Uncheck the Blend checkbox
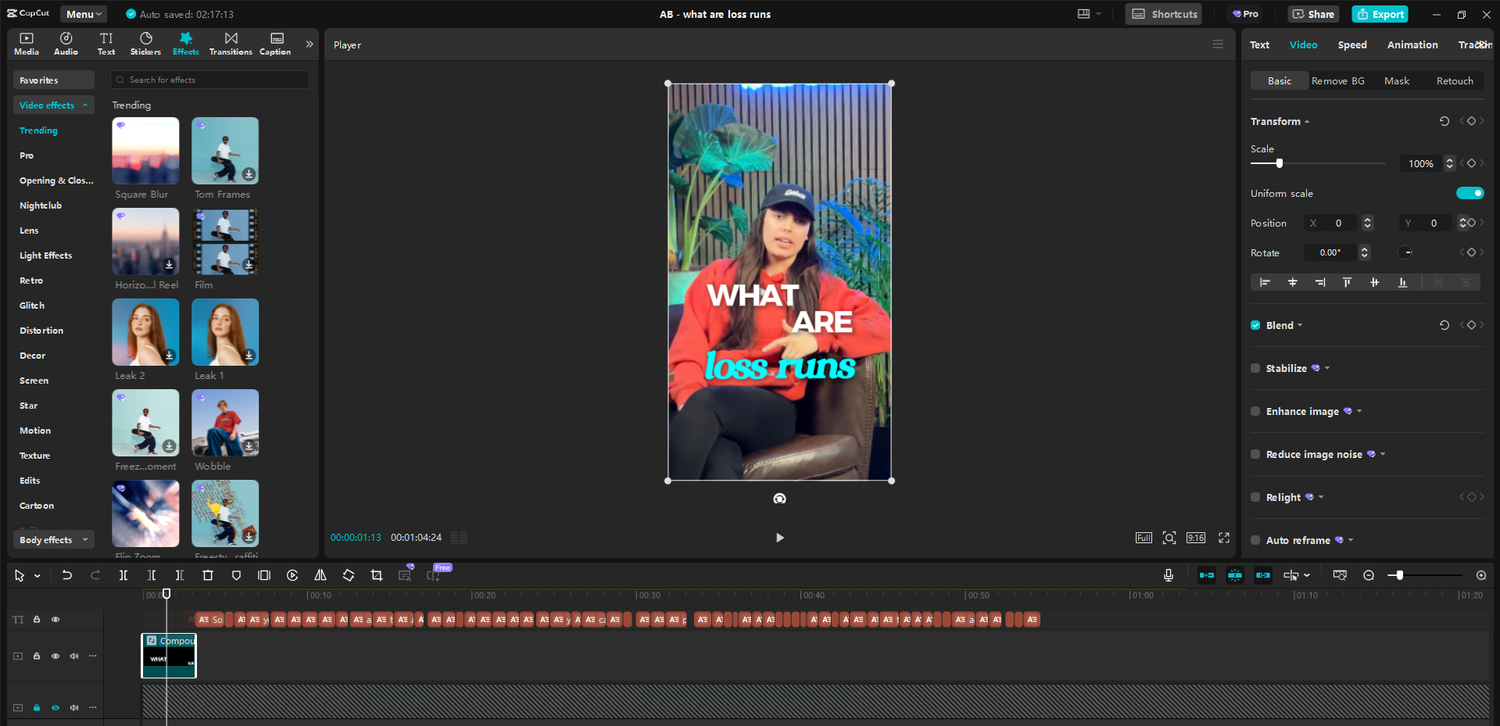Image resolution: width=1500 pixels, height=726 pixels. [x=1255, y=325]
